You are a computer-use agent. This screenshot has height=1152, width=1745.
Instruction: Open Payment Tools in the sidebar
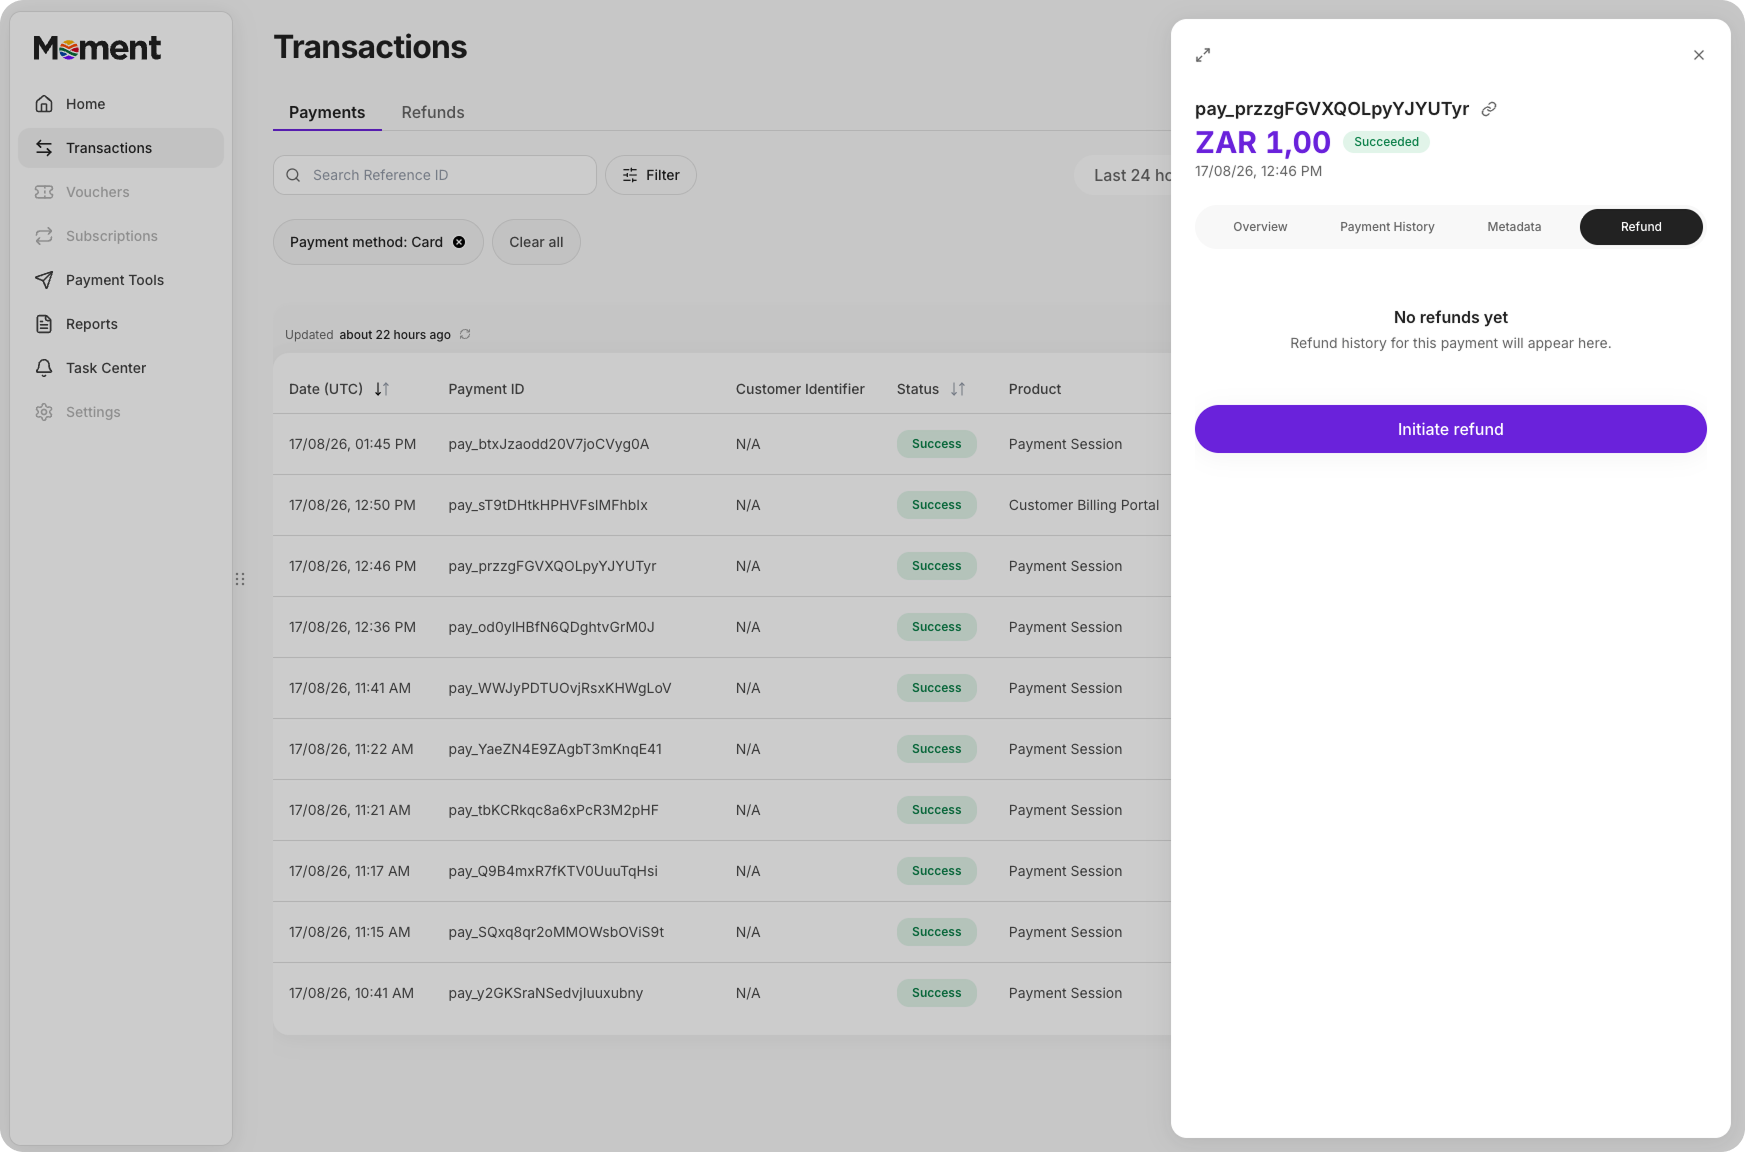121,280
